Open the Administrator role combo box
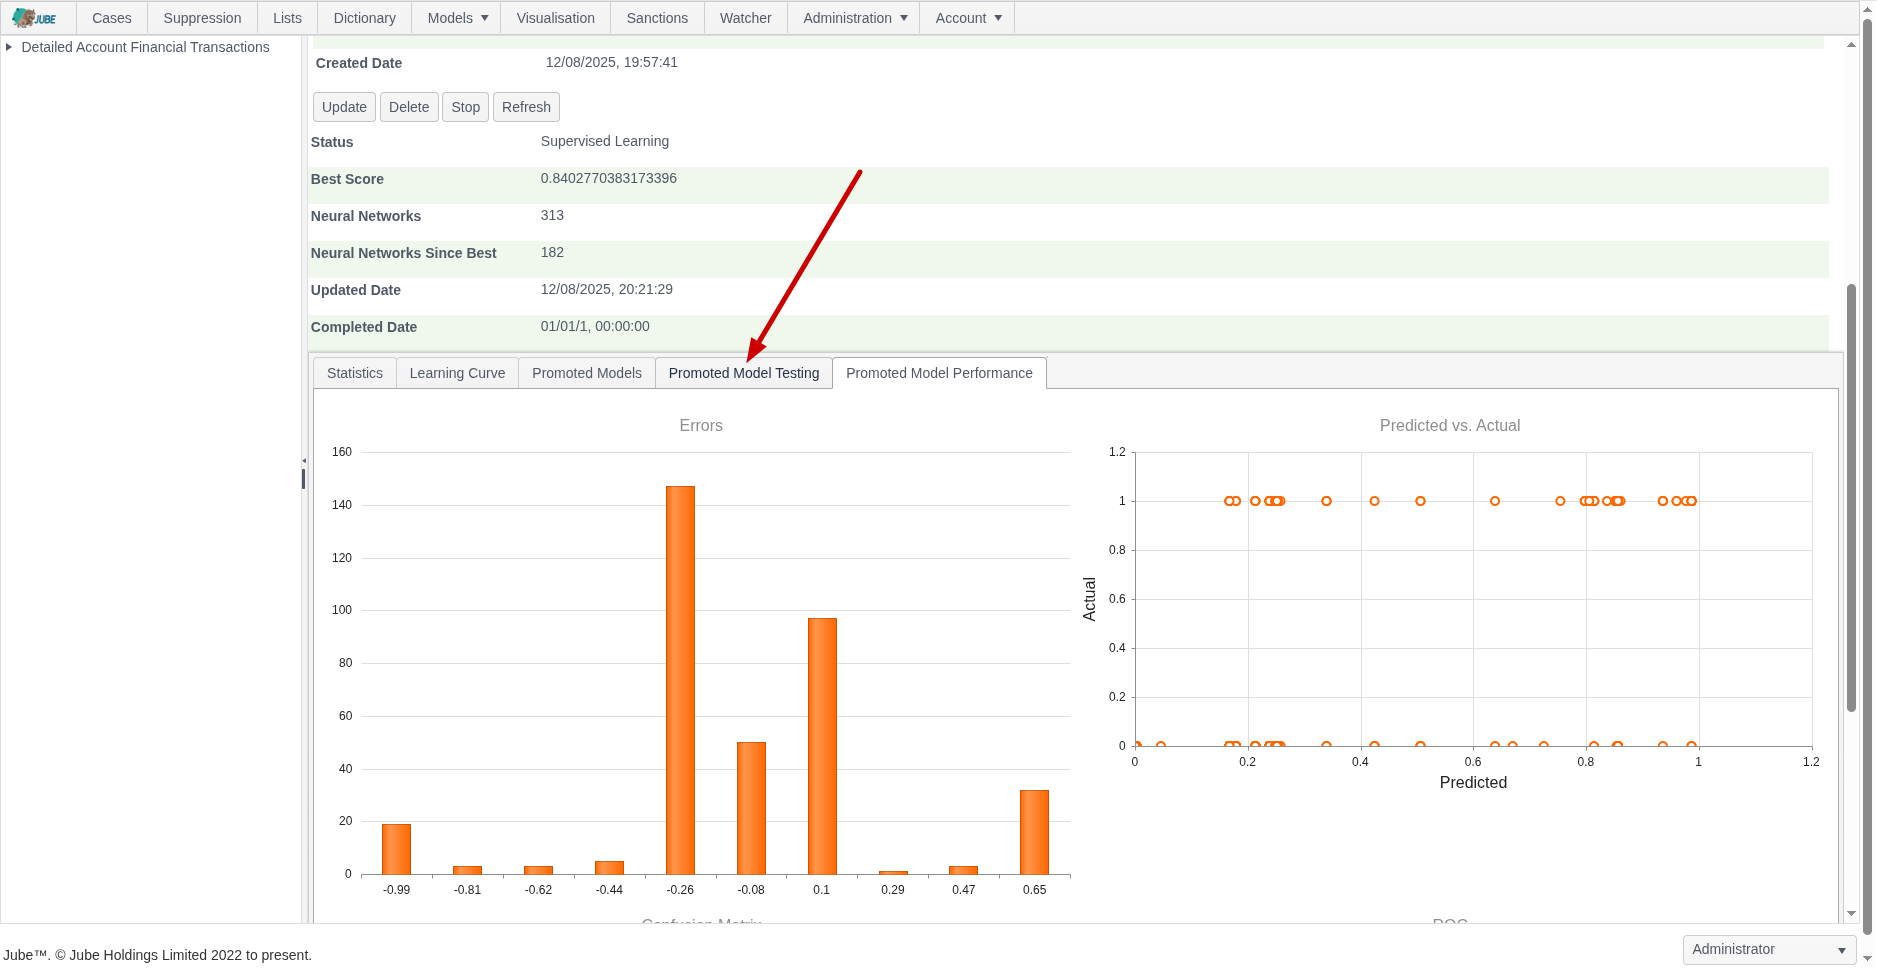Image resolution: width=1877 pixels, height=968 pixels. point(1769,949)
